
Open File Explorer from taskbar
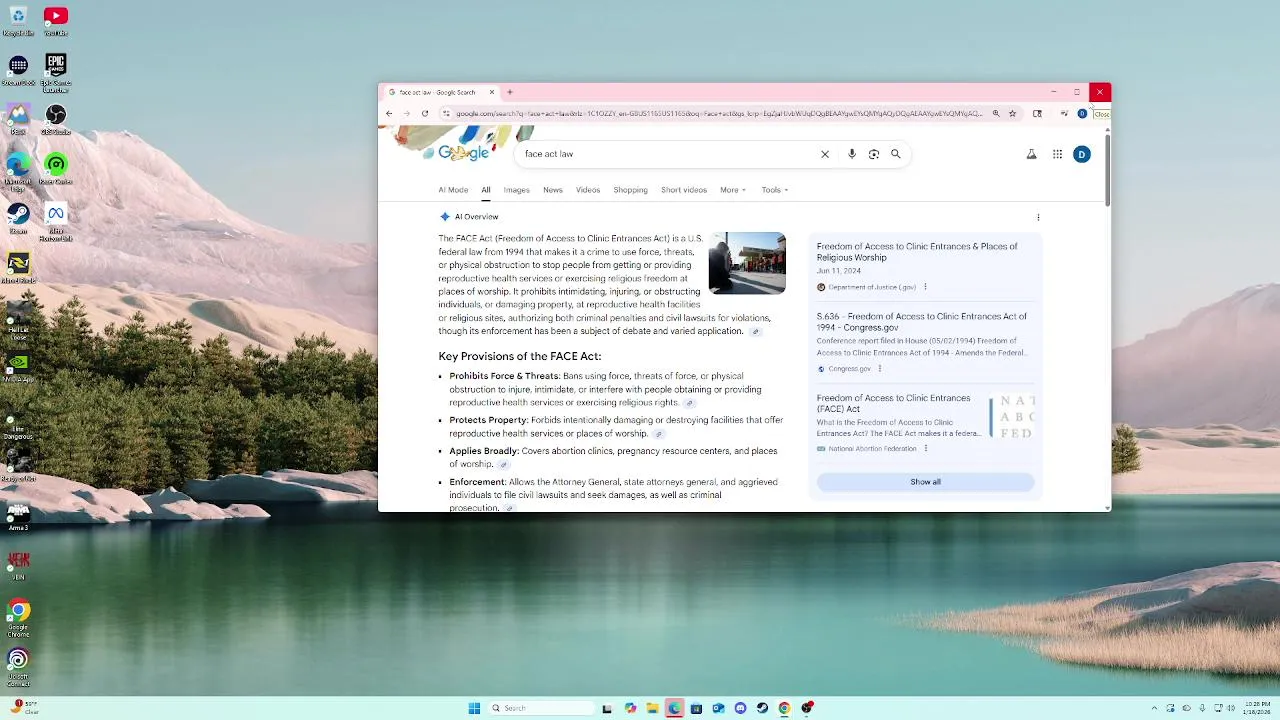coord(652,708)
